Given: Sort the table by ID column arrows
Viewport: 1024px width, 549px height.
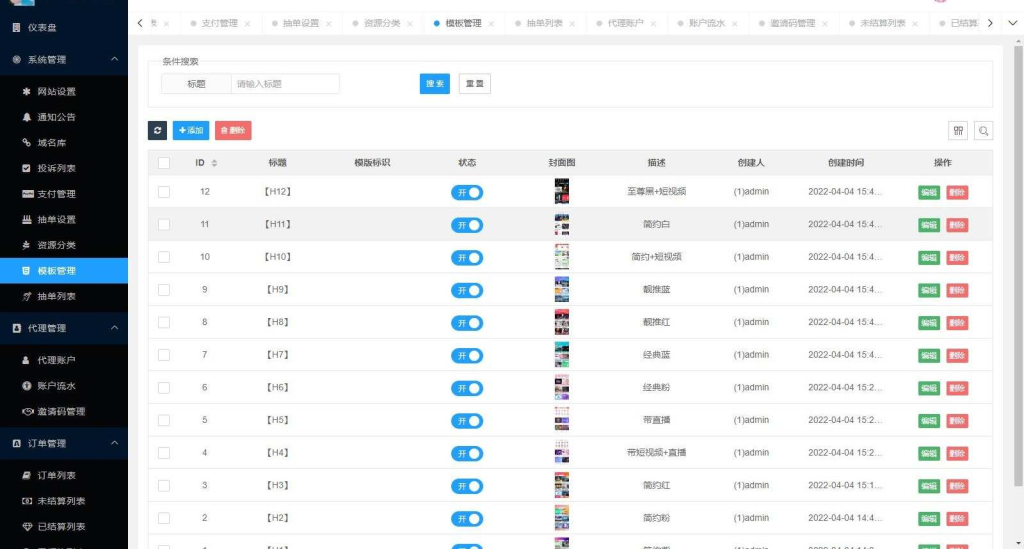Looking at the screenshot, I should (214, 163).
